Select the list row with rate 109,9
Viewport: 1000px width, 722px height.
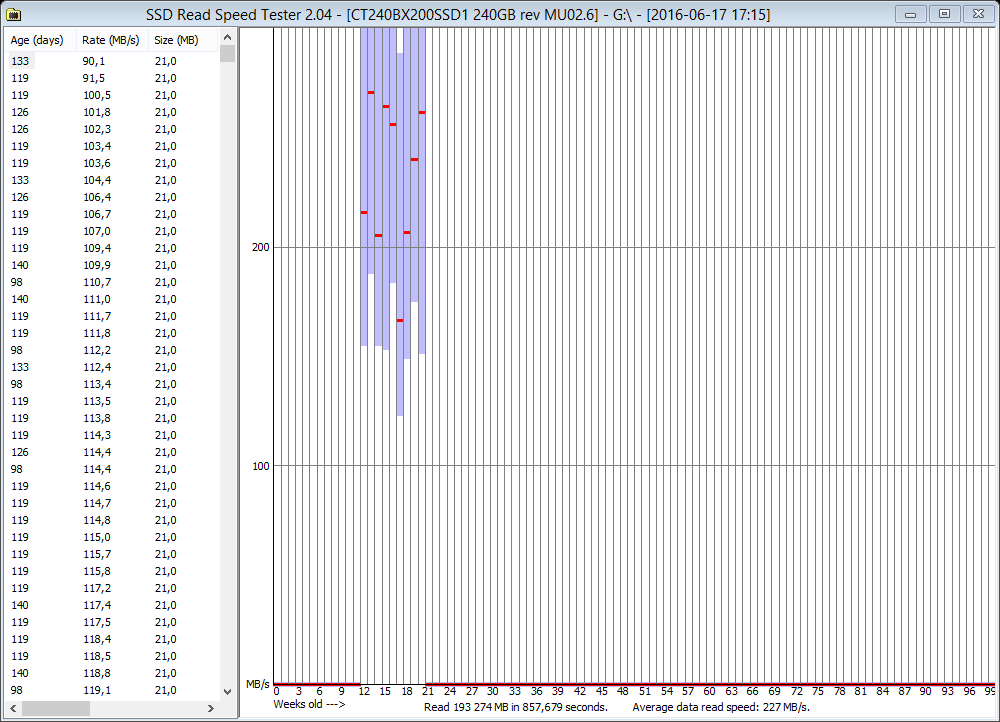click(97, 265)
